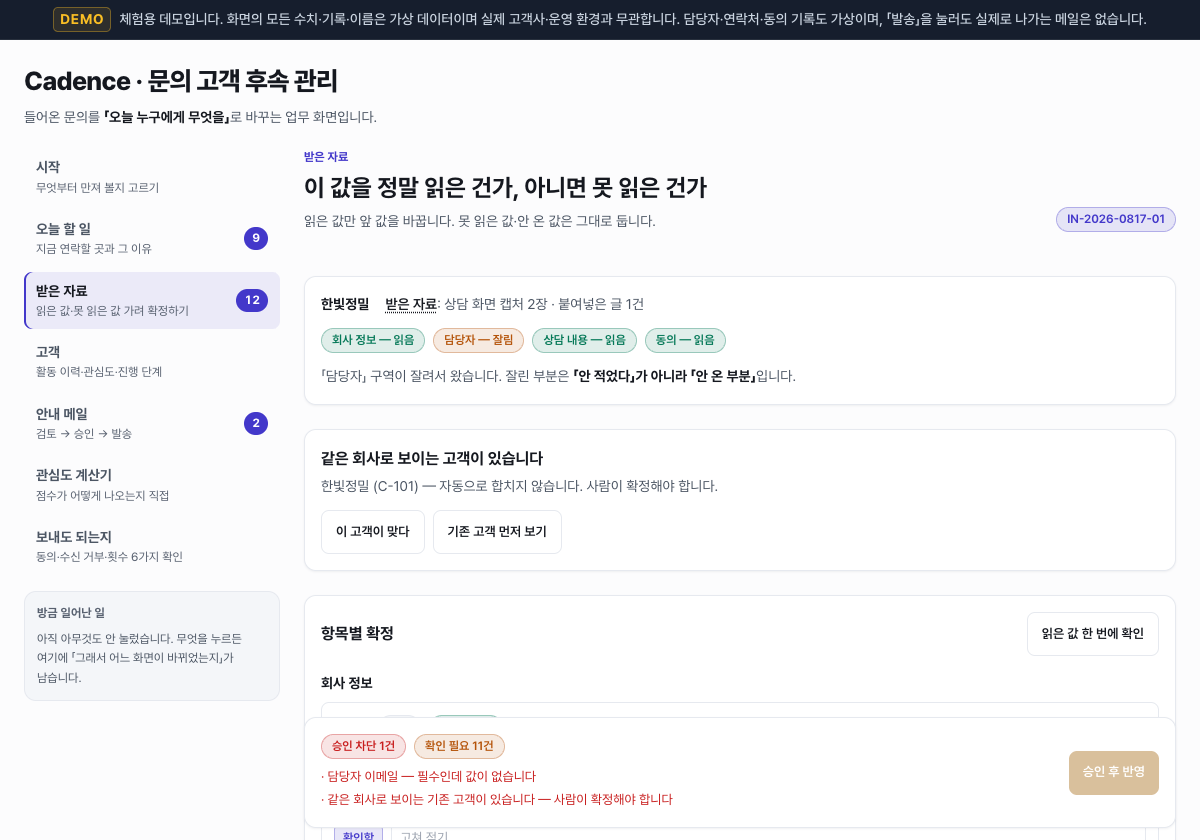The width and height of the screenshot is (1200, 840).
Task: Click the 같은 회사로 보이는 기존 고객 warning line
Action: pos(497,799)
